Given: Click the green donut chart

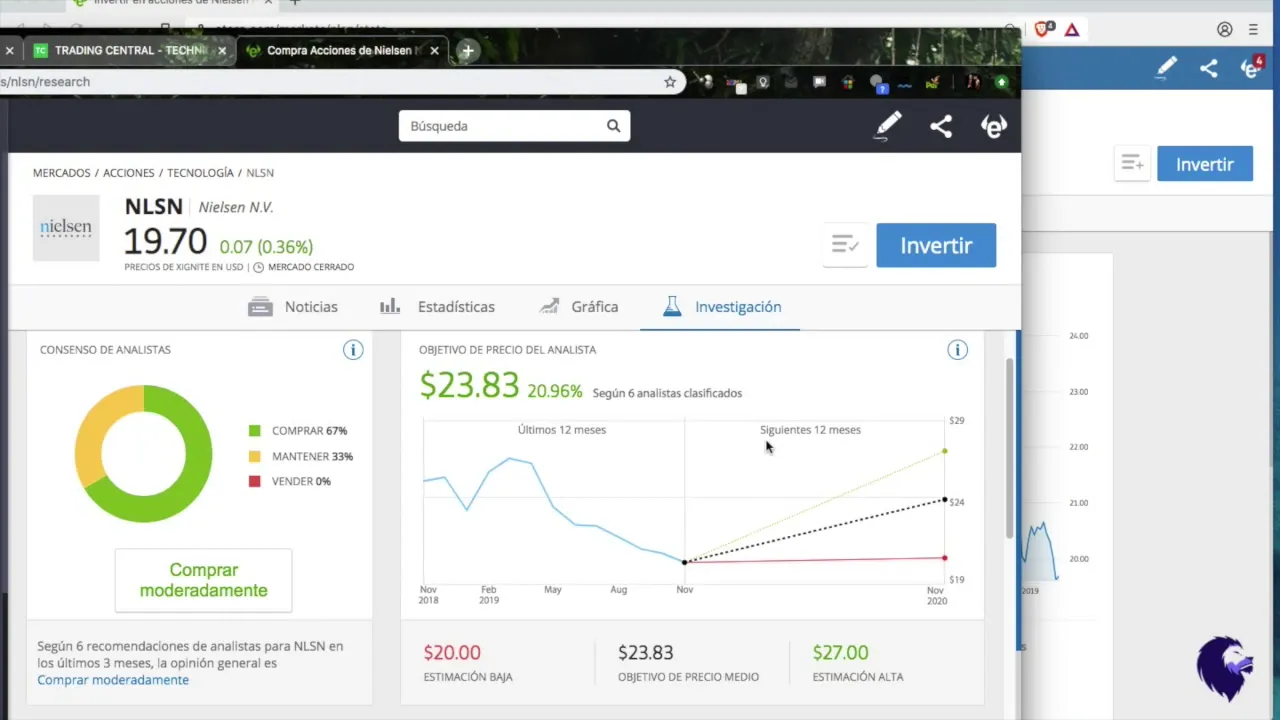Looking at the screenshot, I should pyautogui.click(x=143, y=453).
